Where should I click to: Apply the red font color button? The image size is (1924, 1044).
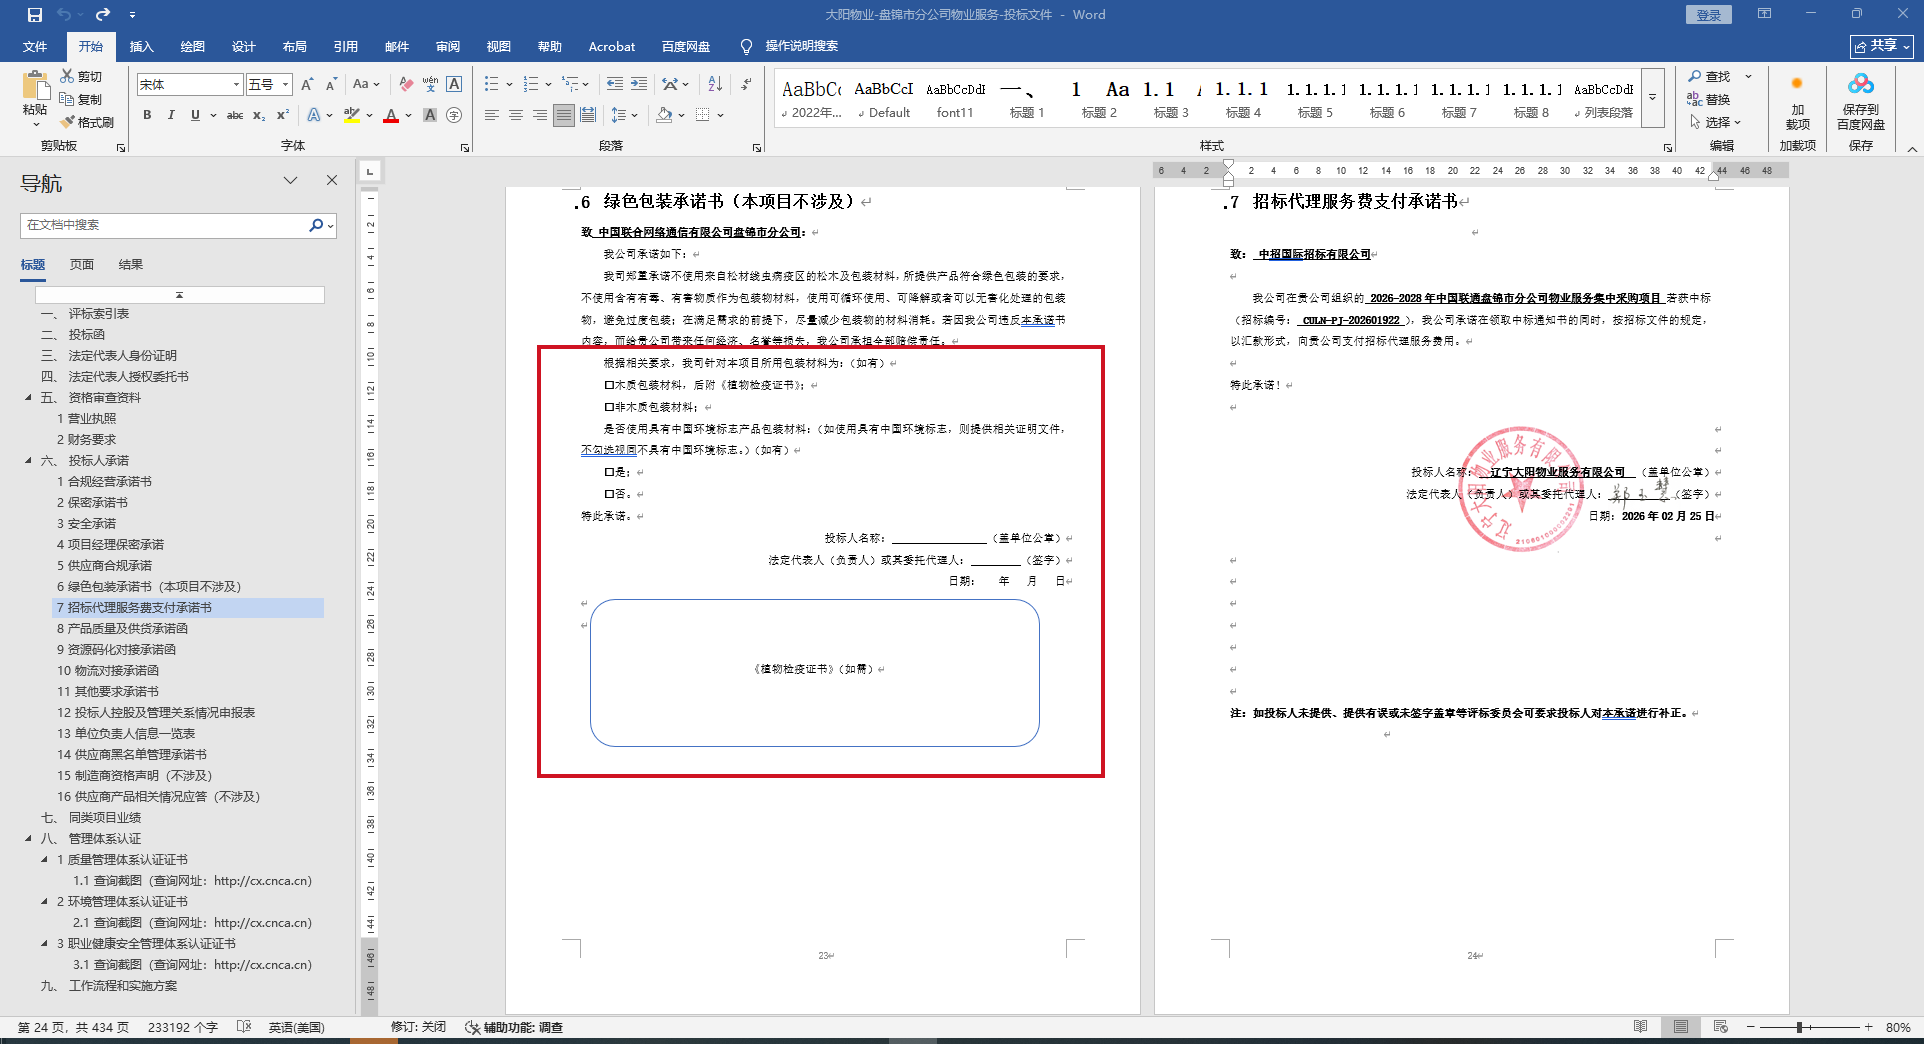click(391, 115)
